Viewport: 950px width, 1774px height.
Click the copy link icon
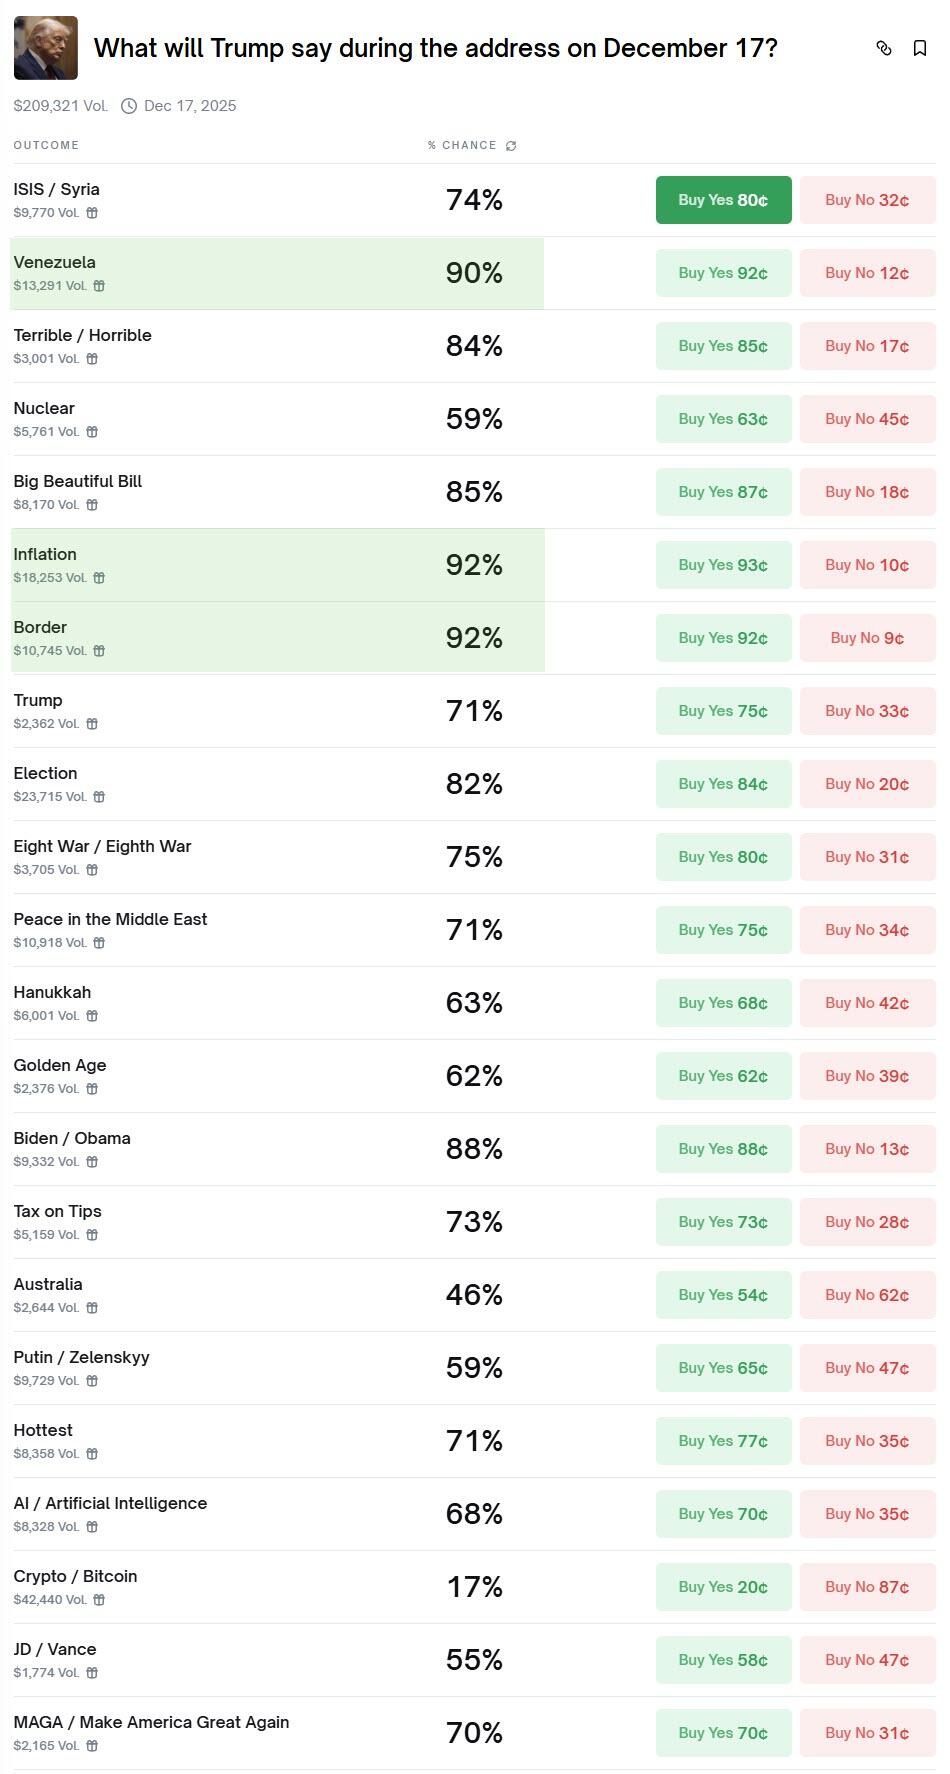click(884, 48)
